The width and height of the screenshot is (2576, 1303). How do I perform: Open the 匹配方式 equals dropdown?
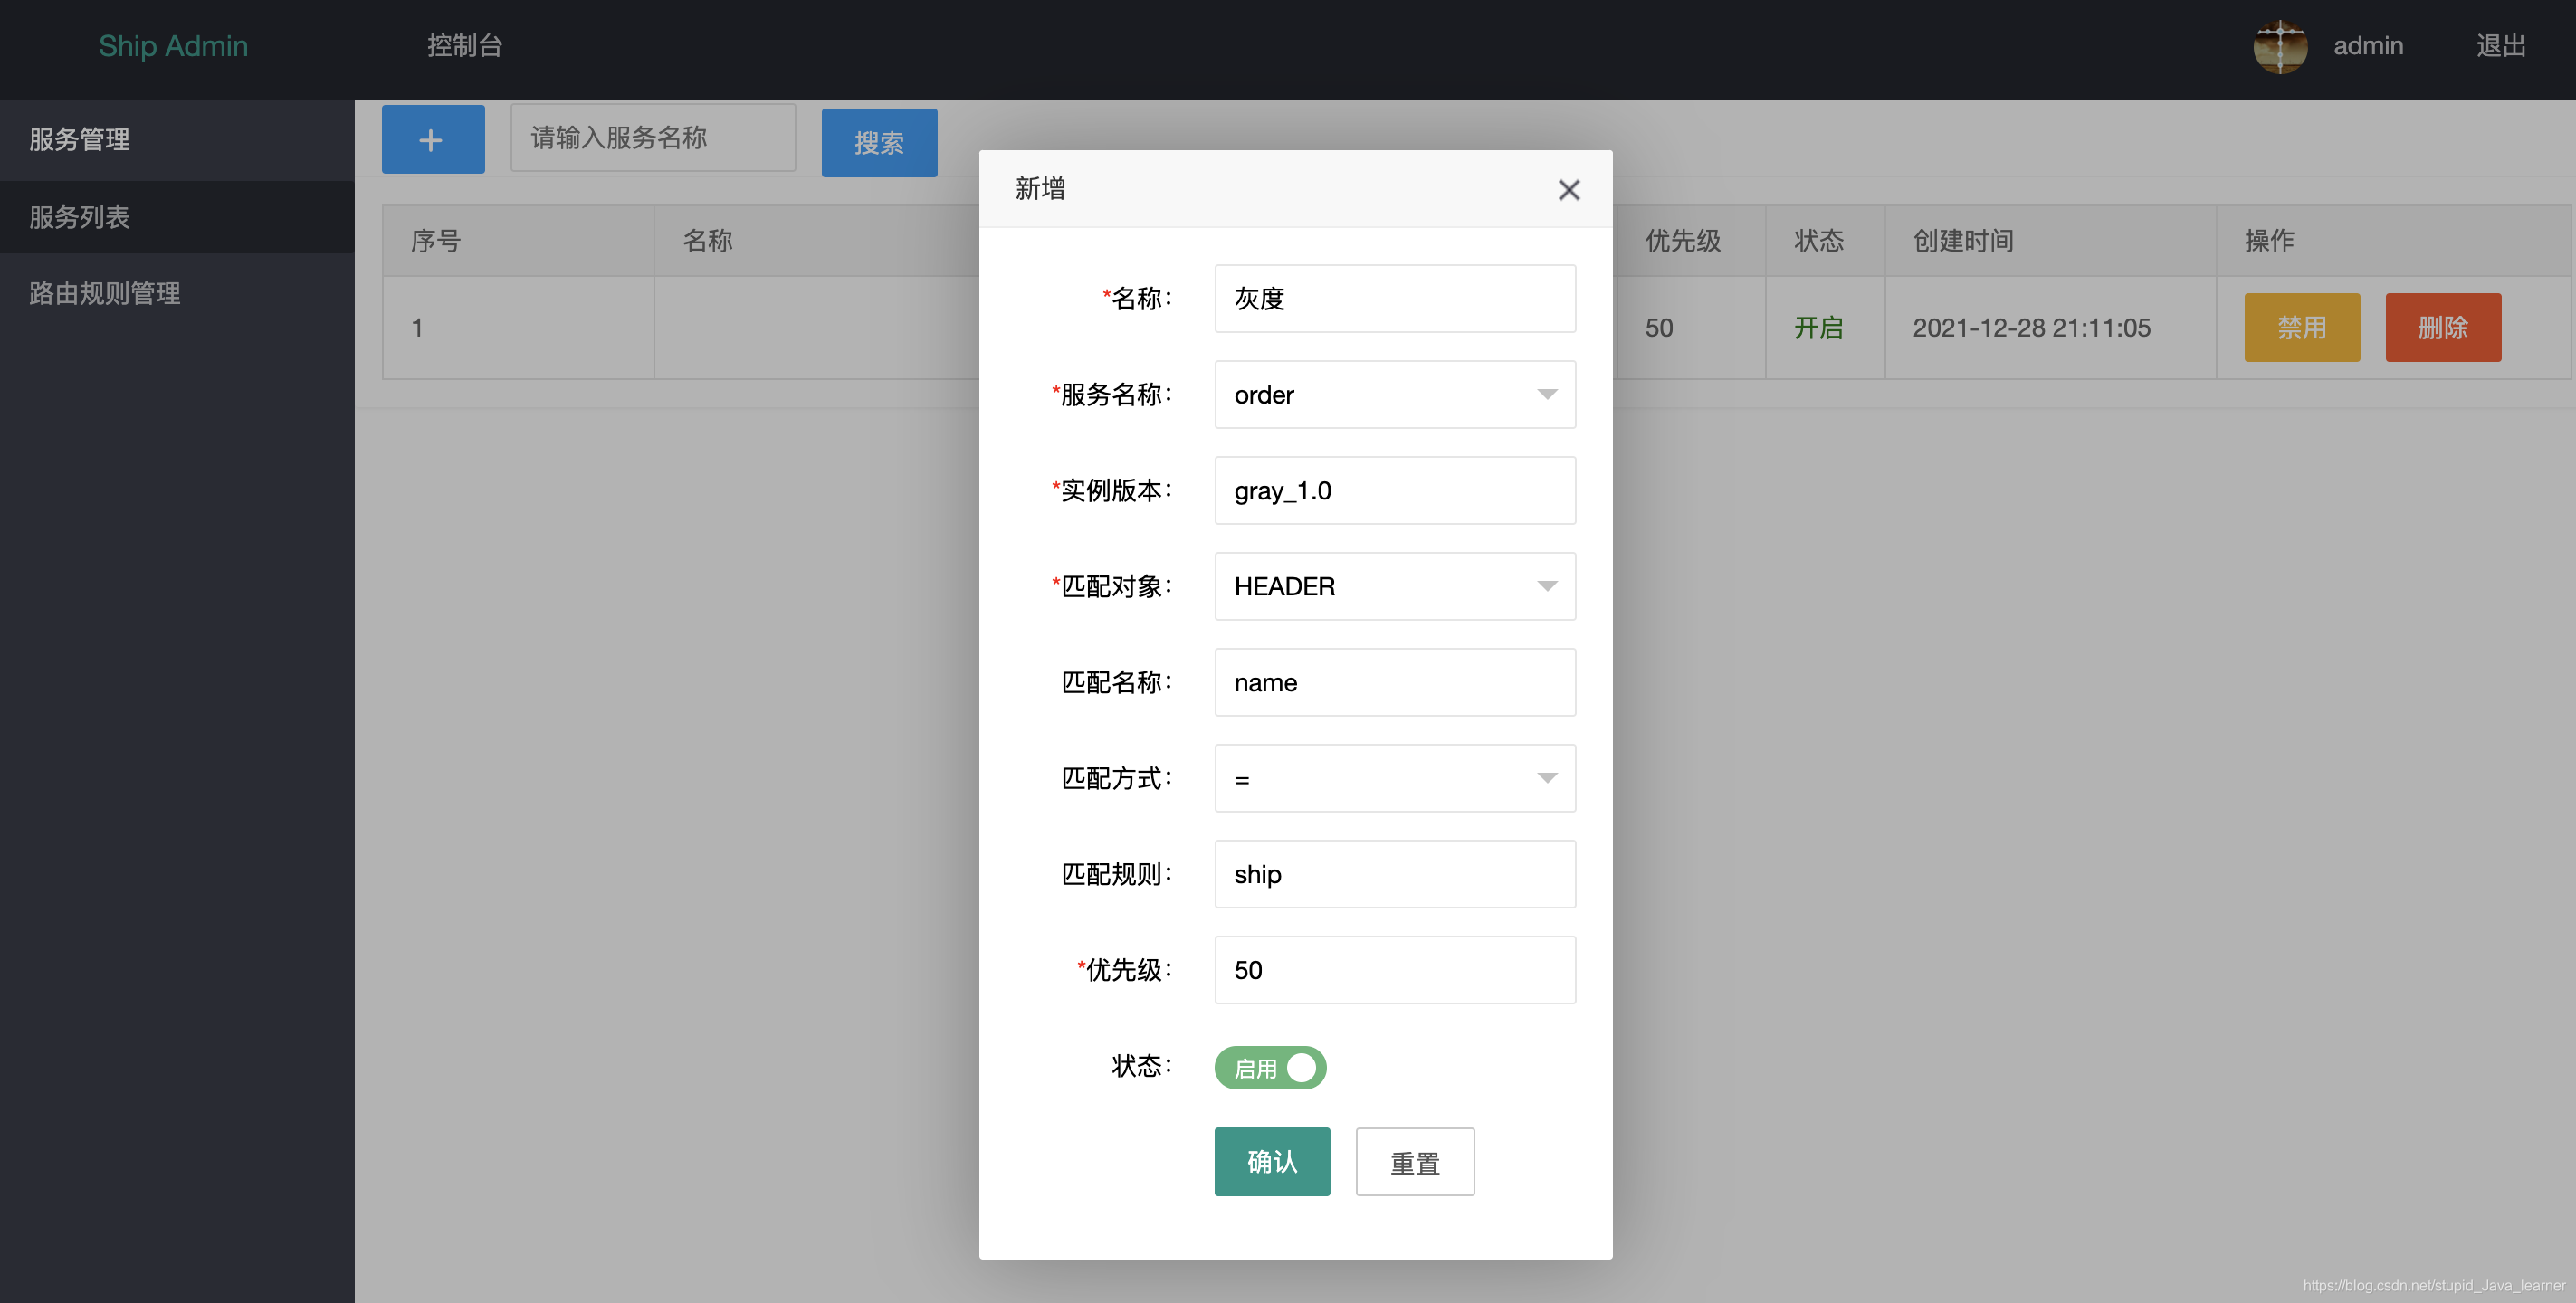pos(1394,778)
